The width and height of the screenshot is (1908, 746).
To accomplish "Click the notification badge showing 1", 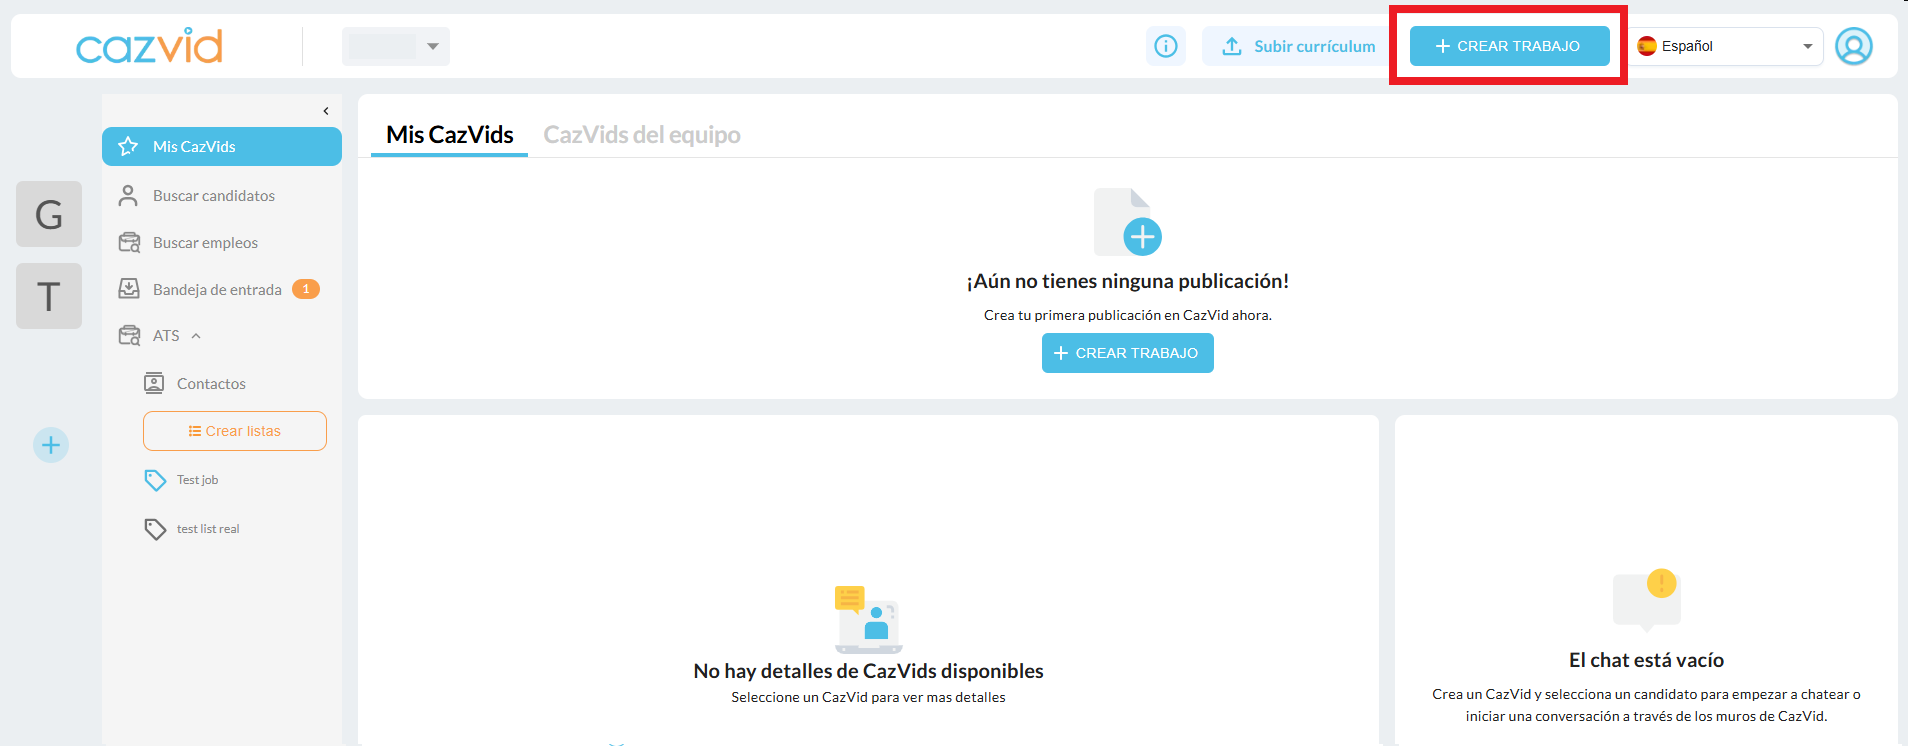I will [x=306, y=289].
